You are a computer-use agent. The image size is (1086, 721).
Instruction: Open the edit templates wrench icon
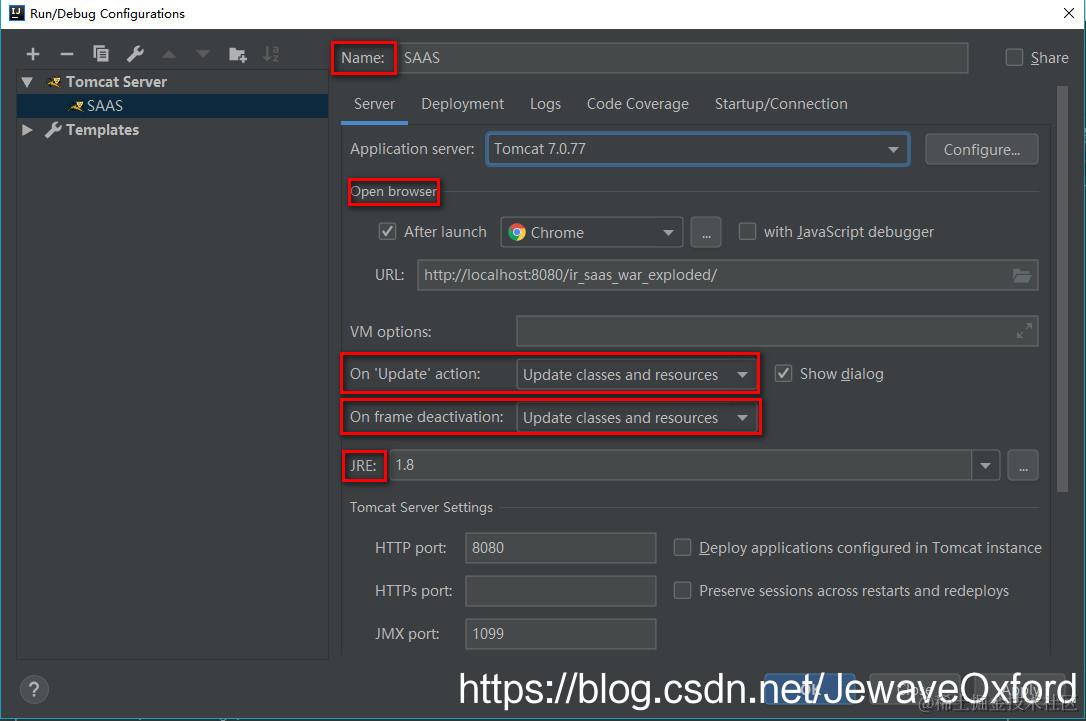click(135, 54)
